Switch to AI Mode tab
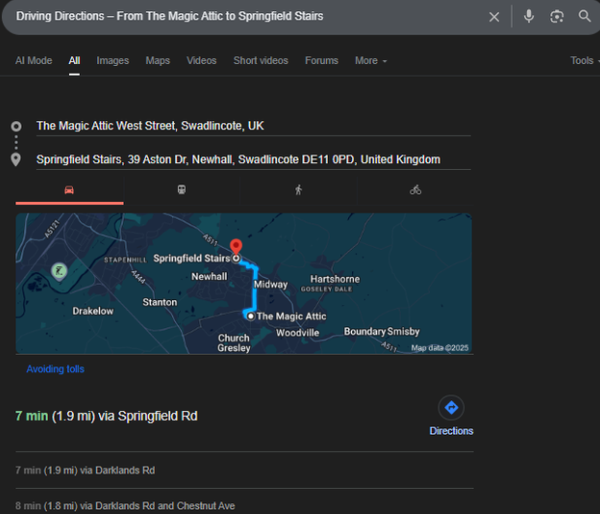This screenshot has width=600, height=514. pos(34,60)
